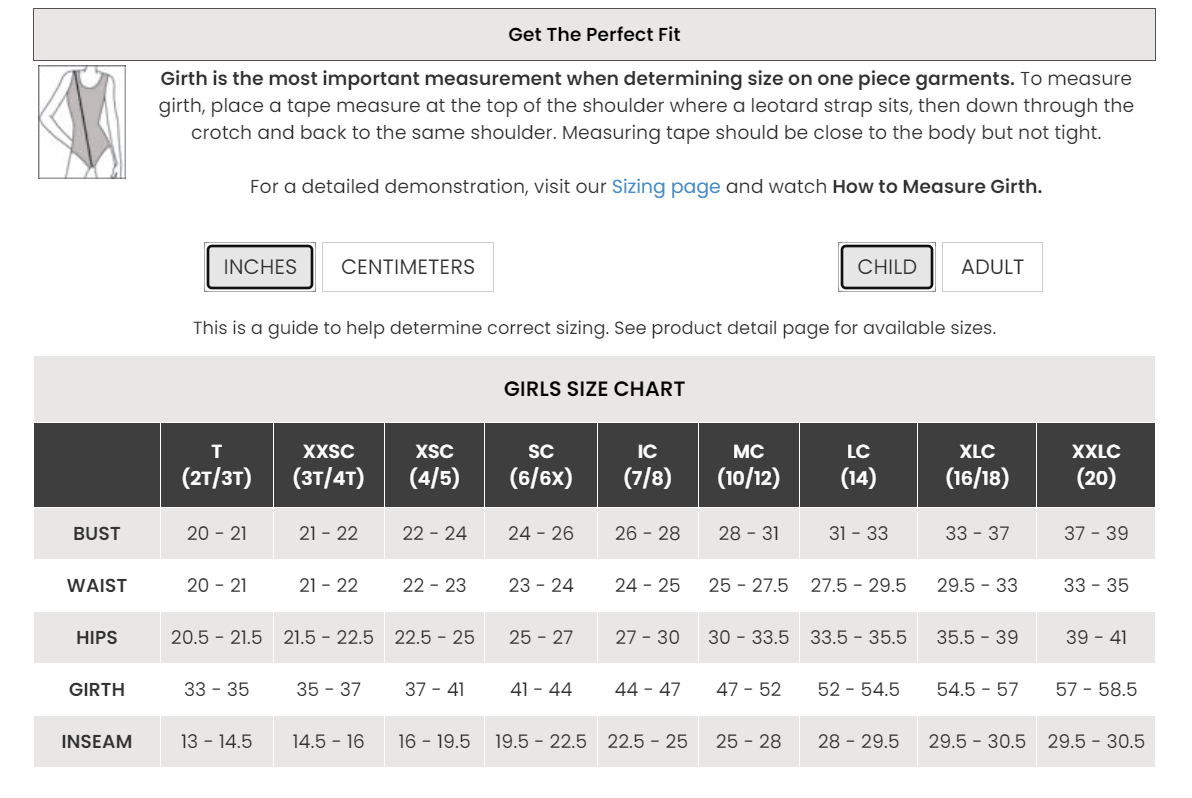Select the MC (10/12) column header
Screen dimensions: 1192x798
pos(748,465)
